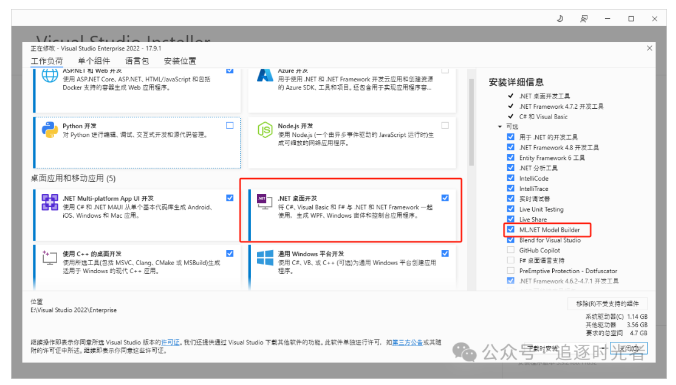Switch to the 安装位置 tab
The height and width of the screenshot is (385, 676).
(x=180, y=61)
